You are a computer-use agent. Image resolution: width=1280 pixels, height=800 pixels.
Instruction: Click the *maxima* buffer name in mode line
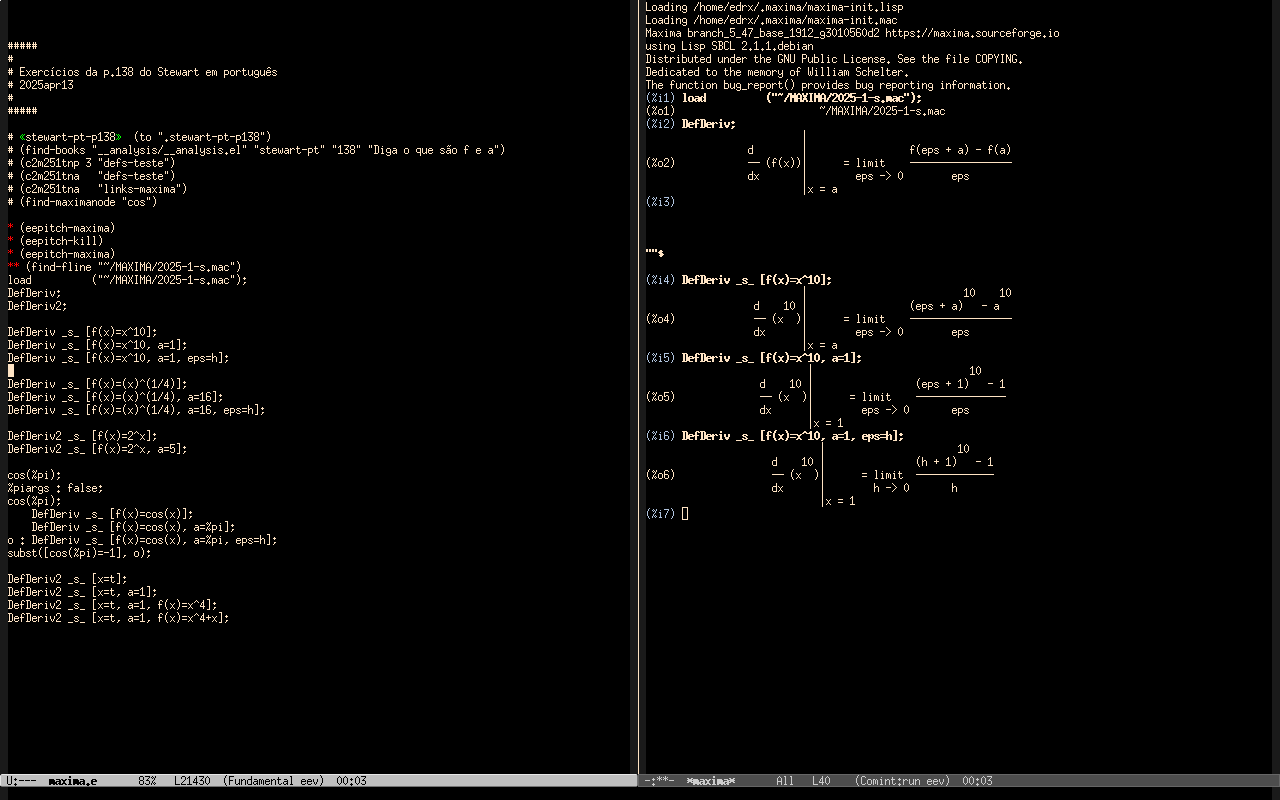point(711,781)
